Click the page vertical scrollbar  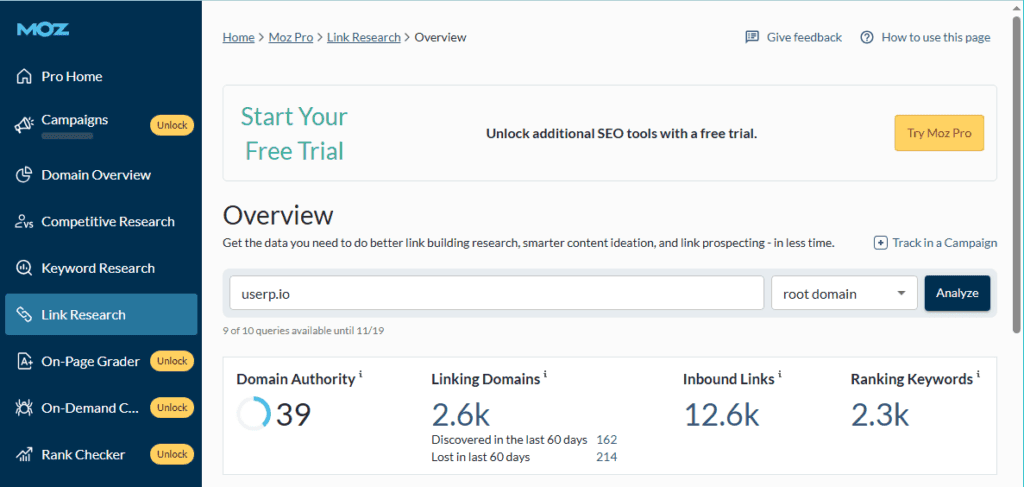point(1017,176)
